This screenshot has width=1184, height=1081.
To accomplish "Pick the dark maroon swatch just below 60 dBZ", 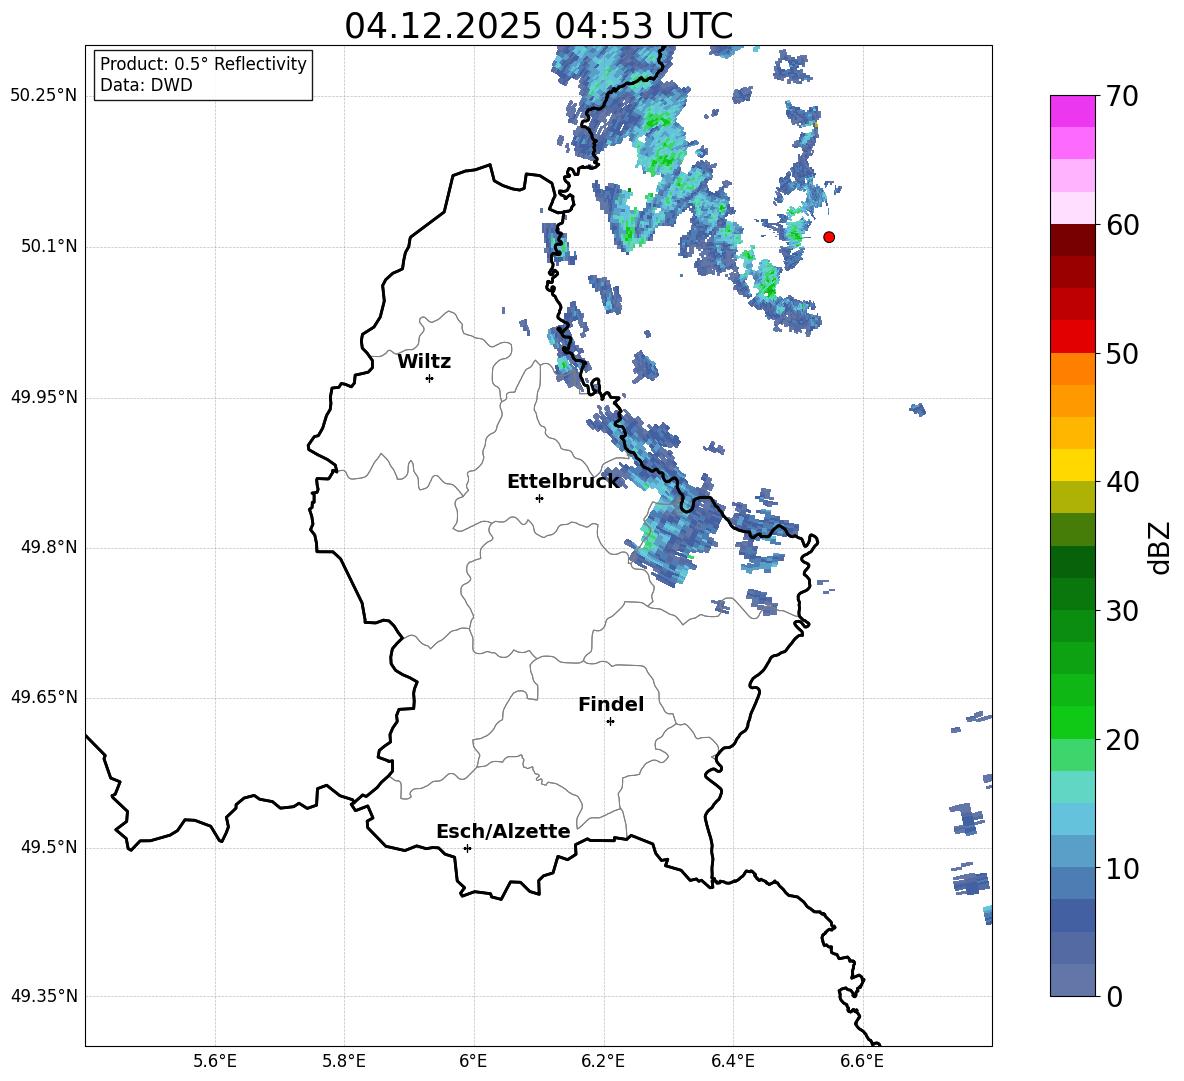I will pyautogui.click(x=1072, y=240).
